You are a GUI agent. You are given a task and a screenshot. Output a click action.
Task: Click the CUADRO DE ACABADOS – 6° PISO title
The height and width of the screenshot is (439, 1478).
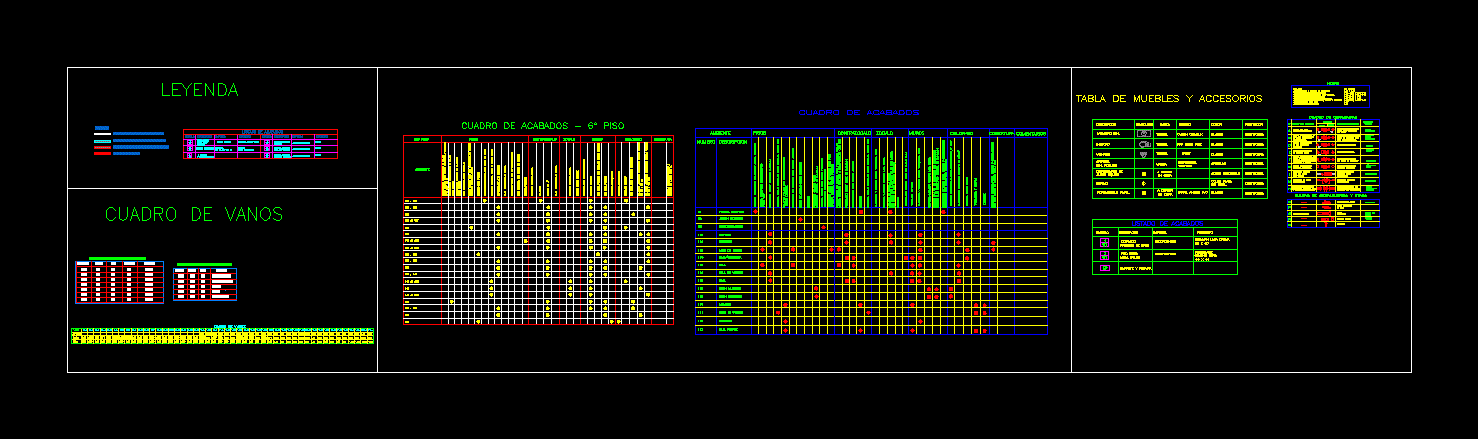[542, 125]
